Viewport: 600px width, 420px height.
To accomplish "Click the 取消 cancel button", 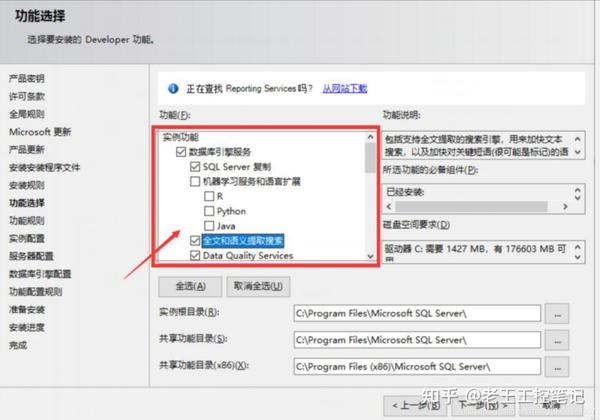I will click(x=551, y=405).
